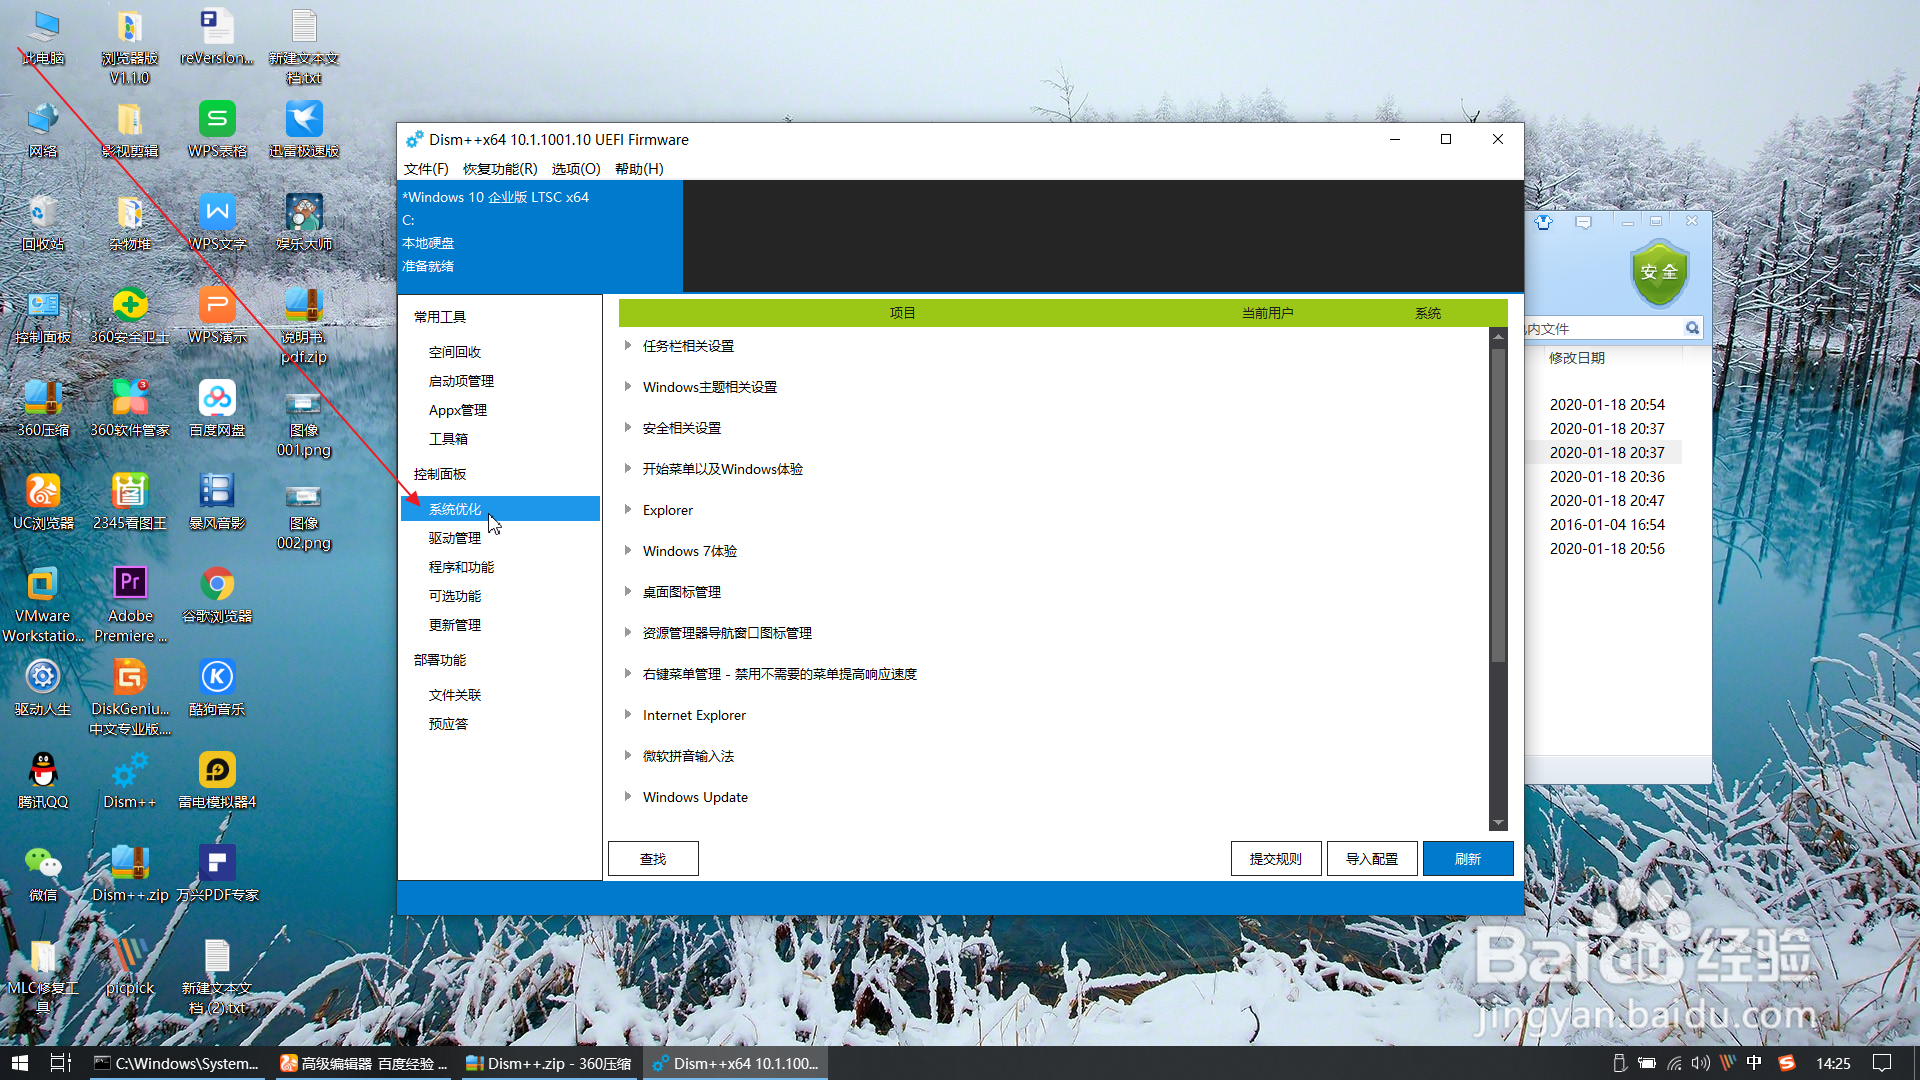Open the 选项(O) menu
This screenshot has height=1080, width=1920.
[576, 169]
